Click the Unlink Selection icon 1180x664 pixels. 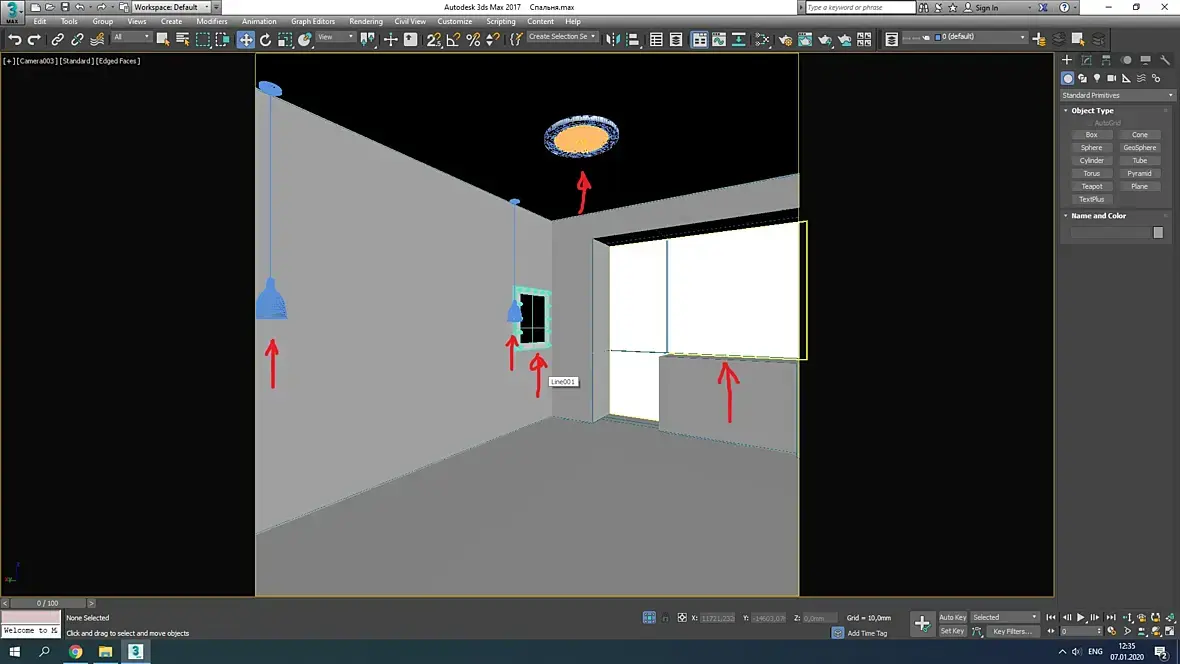(x=77, y=39)
